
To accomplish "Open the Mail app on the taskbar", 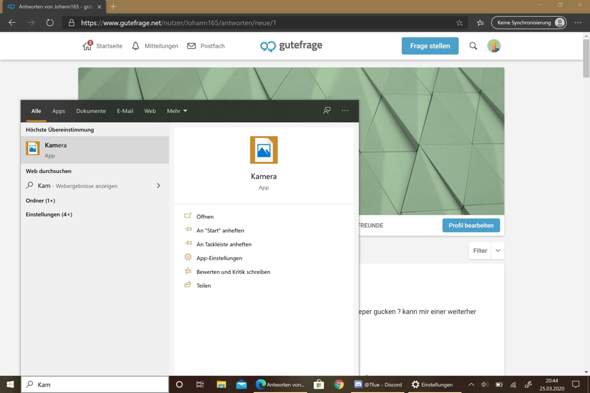I will (x=241, y=384).
